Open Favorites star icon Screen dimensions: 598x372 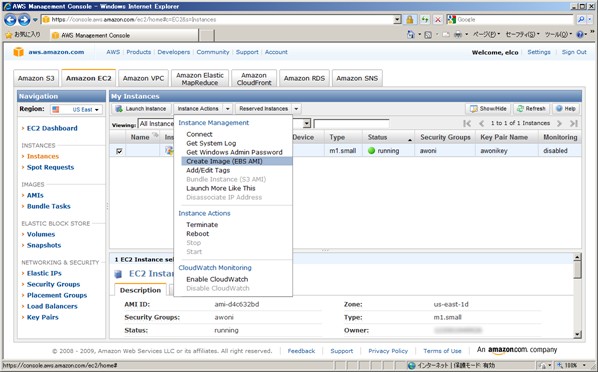point(9,35)
